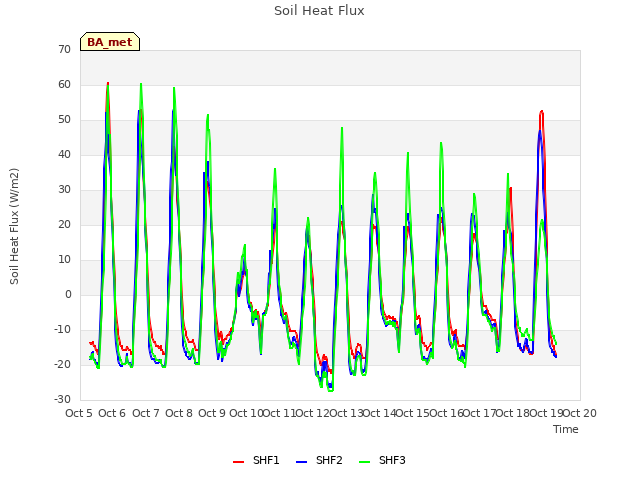Click the Oct 8 x-axis tick label

pyautogui.click(x=179, y=413)
